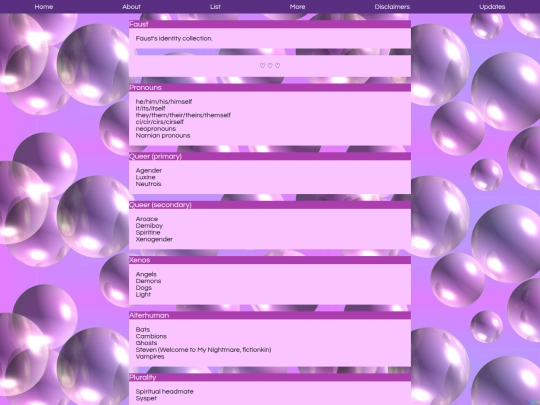Select the Angels entry
The height and width of the screenshot is (405, 540).
146,274
